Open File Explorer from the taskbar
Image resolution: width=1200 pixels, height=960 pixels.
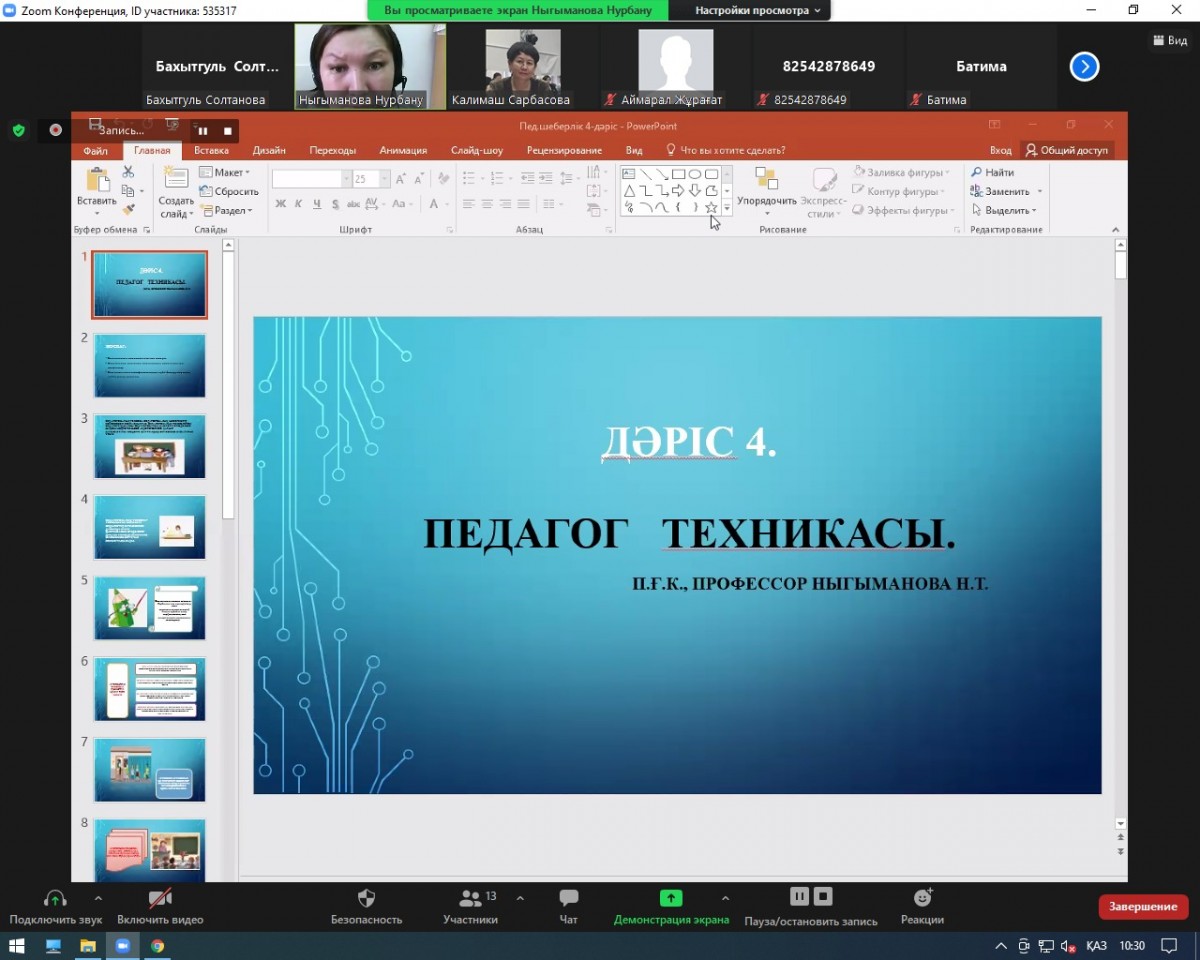(x=88, y=945)
